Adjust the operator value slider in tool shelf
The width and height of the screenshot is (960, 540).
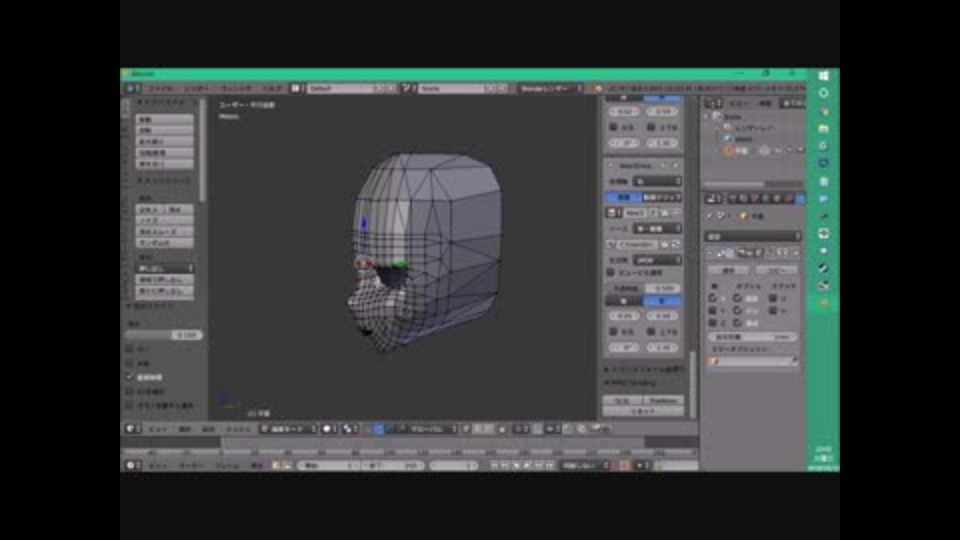[x=164, y=335]
